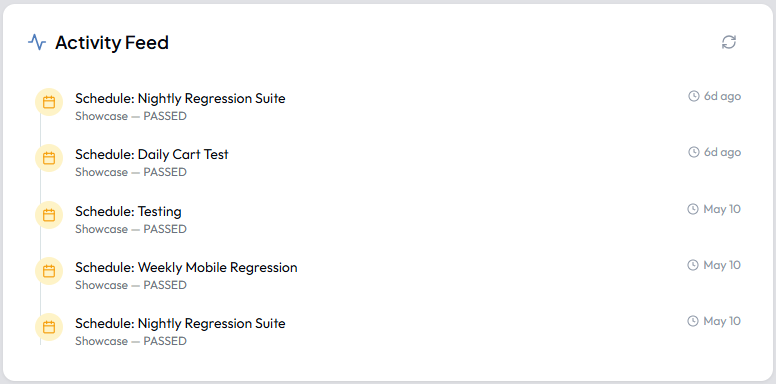Image resolution: width=776 pixels, height=384 pixels.
Task: Click calendar icon of 6d-ago Nightly Regression Suite
Action: (x=48, y=102)
